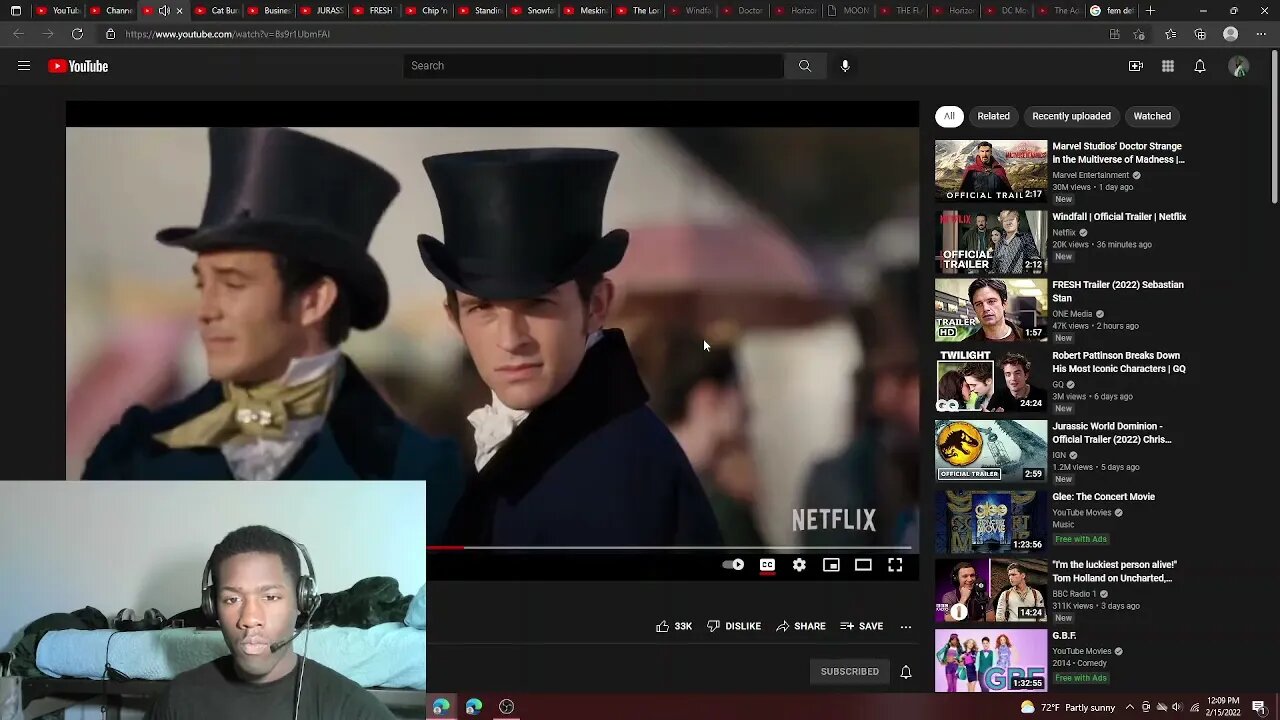The height and width of the screenshot is (720, 1280).
Task: Click the ONE Media channel name
Action: 1072,314
